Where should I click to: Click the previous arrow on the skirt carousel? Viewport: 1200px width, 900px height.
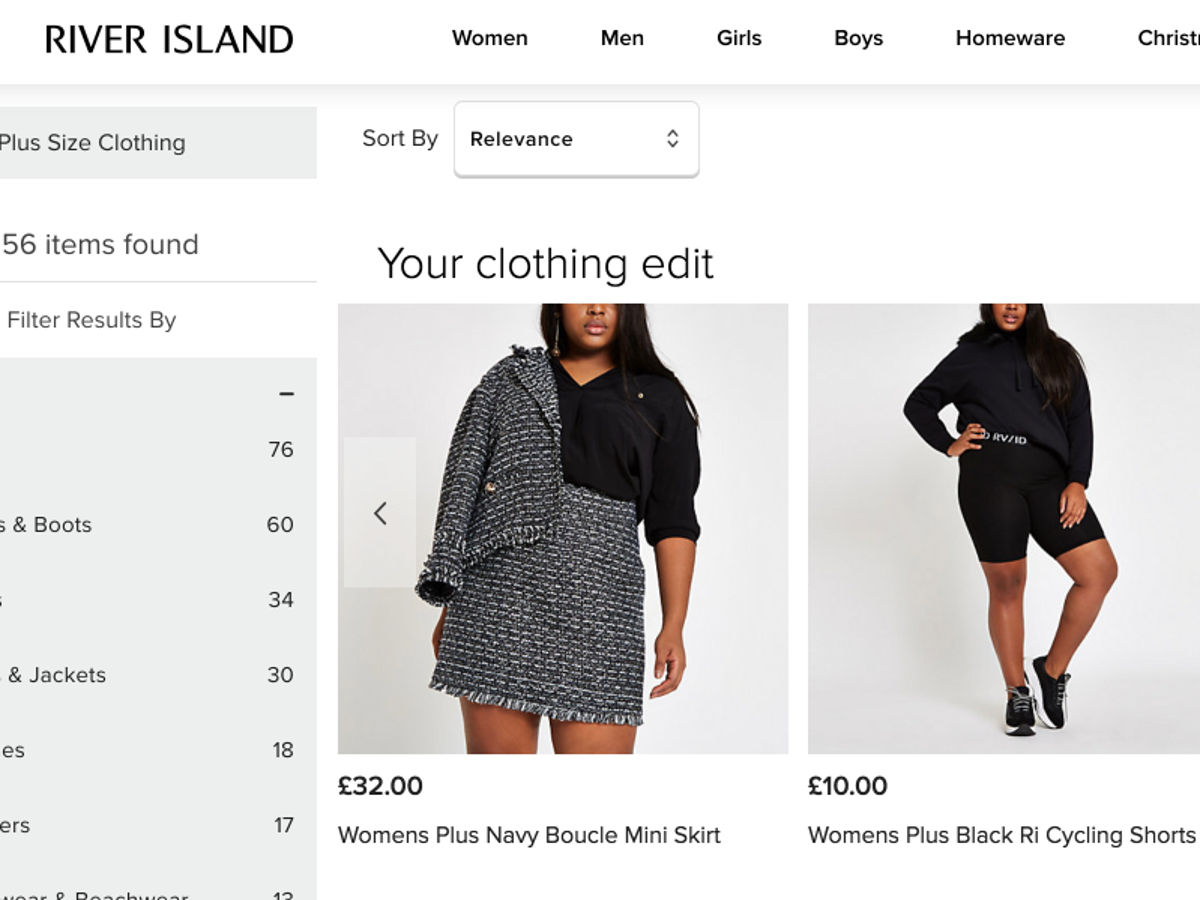(x=381, y=512)
